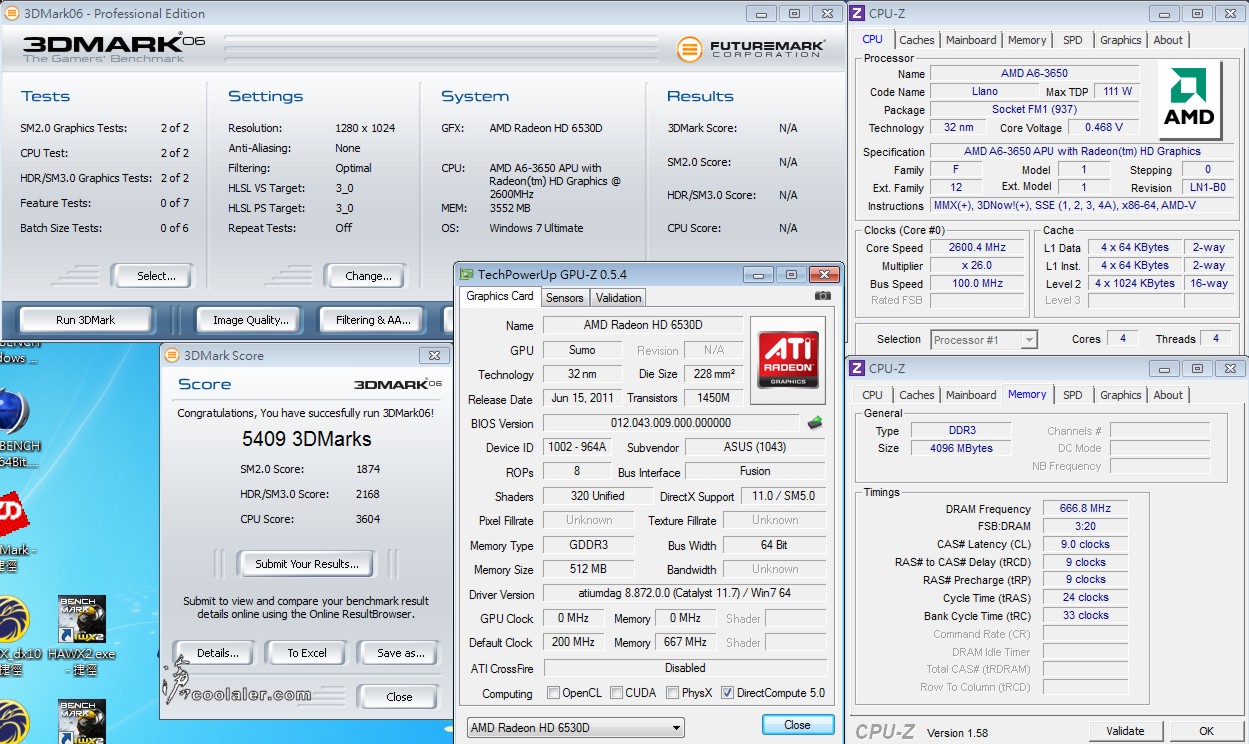The height and width of the screenshot is (744, 1249).
Task: Open the AMD Radeon HD 6530D card dropdown
Action: [575, 728]
